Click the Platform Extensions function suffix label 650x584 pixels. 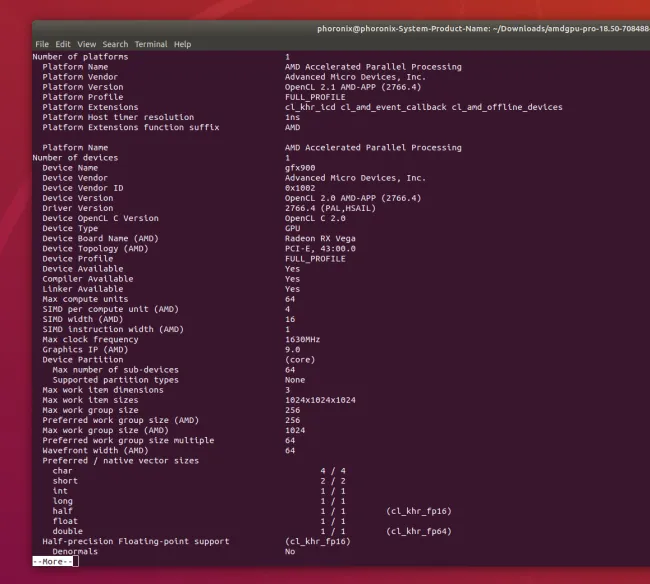130,127
